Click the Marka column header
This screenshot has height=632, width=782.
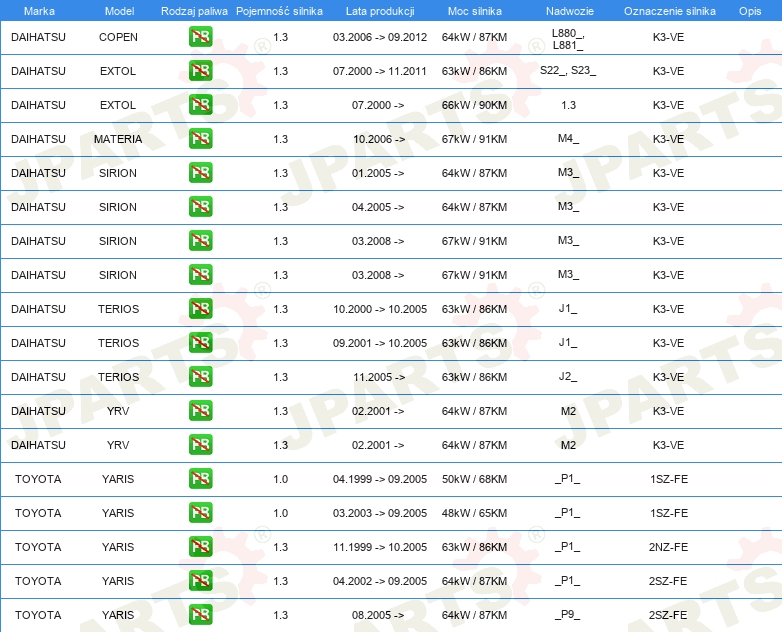(x=39, y=11)
